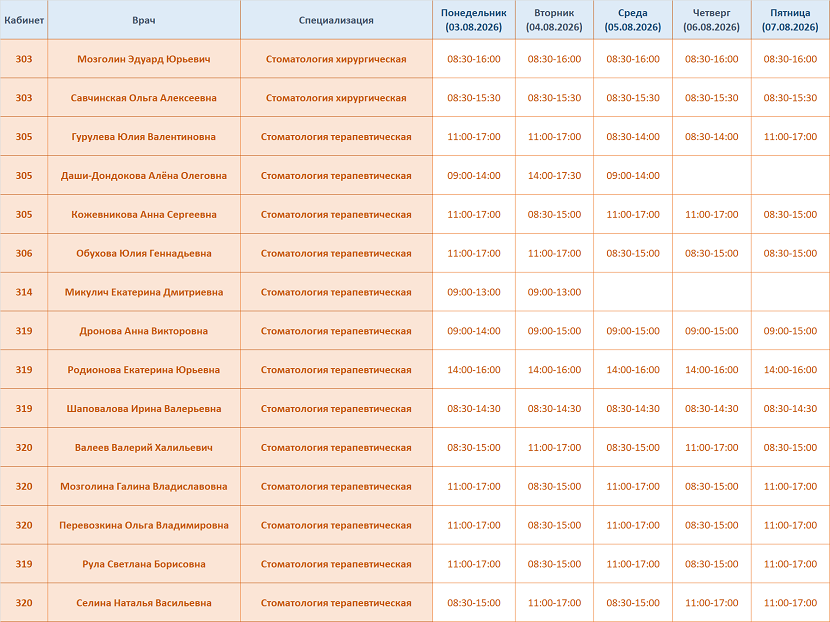Click doctor Перевозкина Ольга Владимировна
Viewport: 830px width, 622px height.
[144, 525]
